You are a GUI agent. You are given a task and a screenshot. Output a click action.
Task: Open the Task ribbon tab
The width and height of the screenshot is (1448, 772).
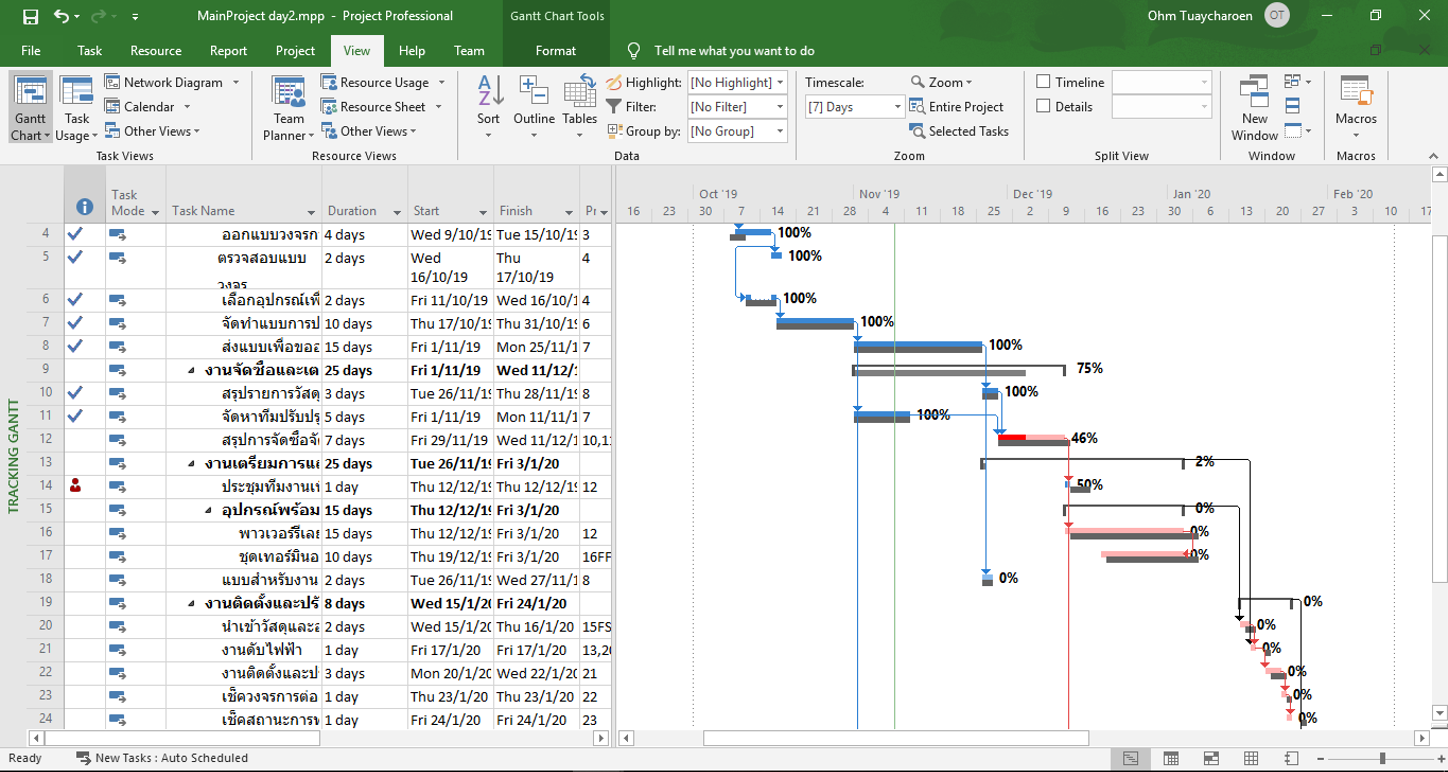(x=89, y=50)
